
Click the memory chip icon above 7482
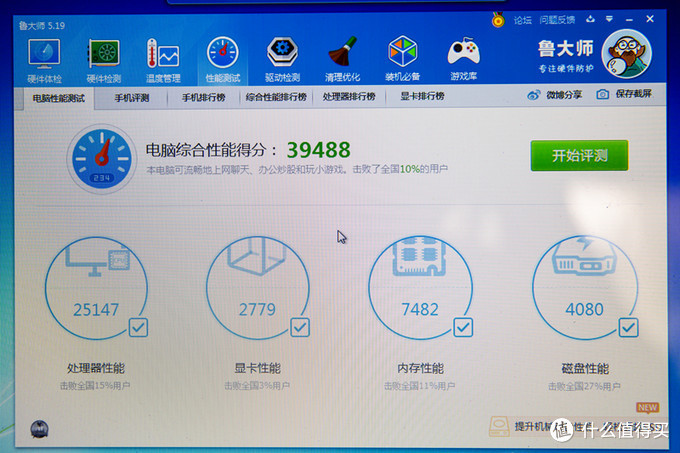pos(419,257)
